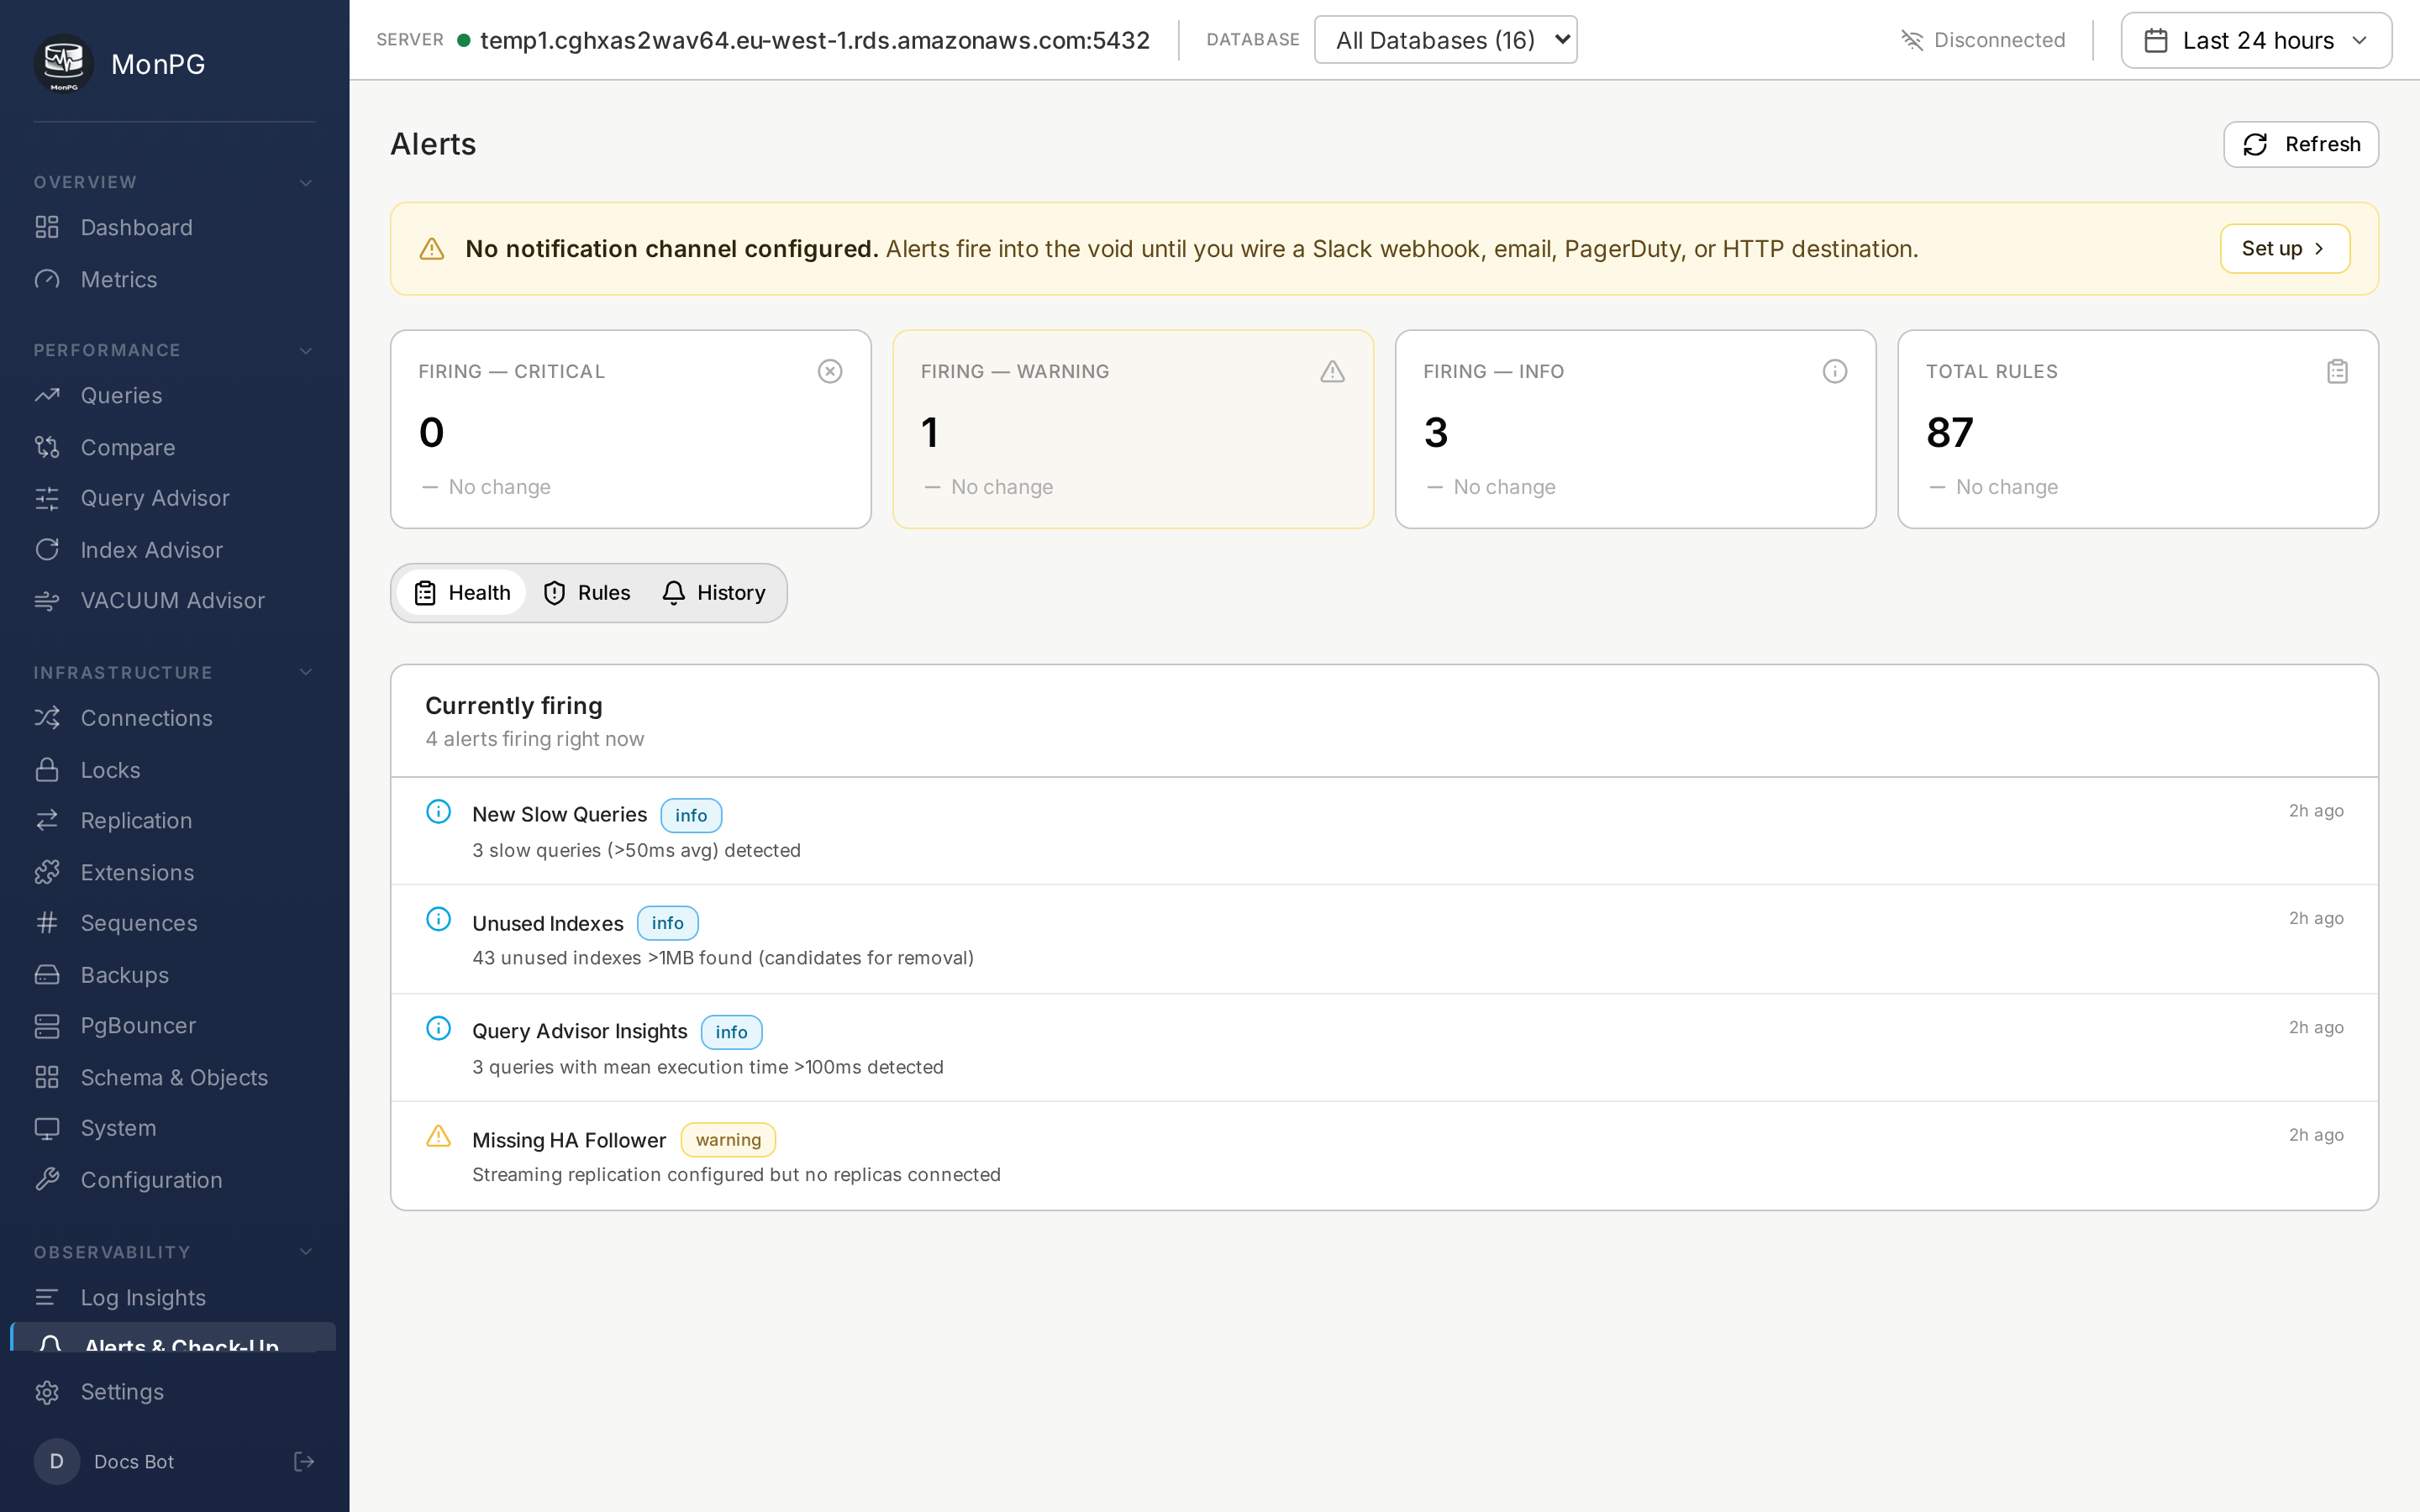Open the Missing HA Follower alert
The height and width of the screenshot is (1512, 2420).
1384,1155
